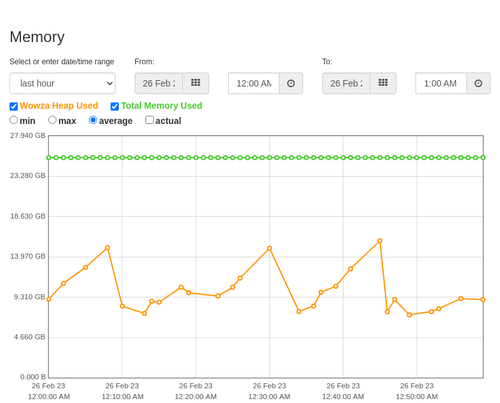500x403 pixels.
Task: Open the From date calendar picker icon
Action: [x=196, y=83]
